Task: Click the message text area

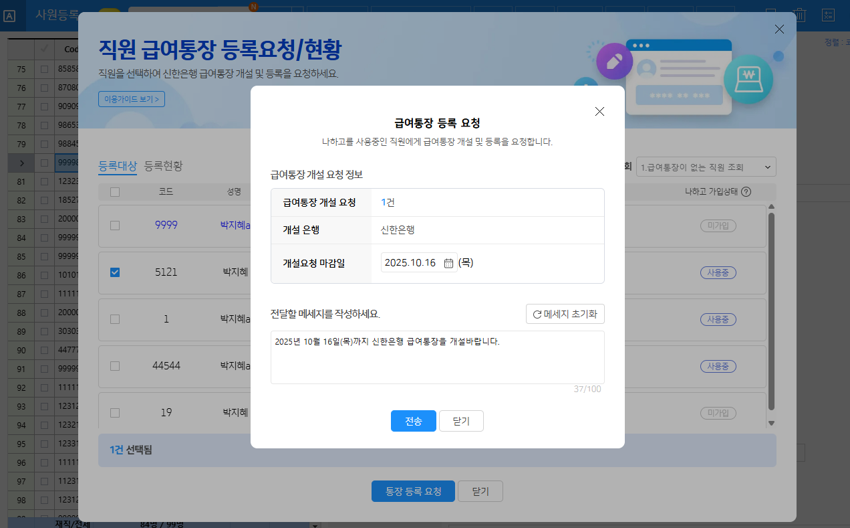Action: click(437, 357)
